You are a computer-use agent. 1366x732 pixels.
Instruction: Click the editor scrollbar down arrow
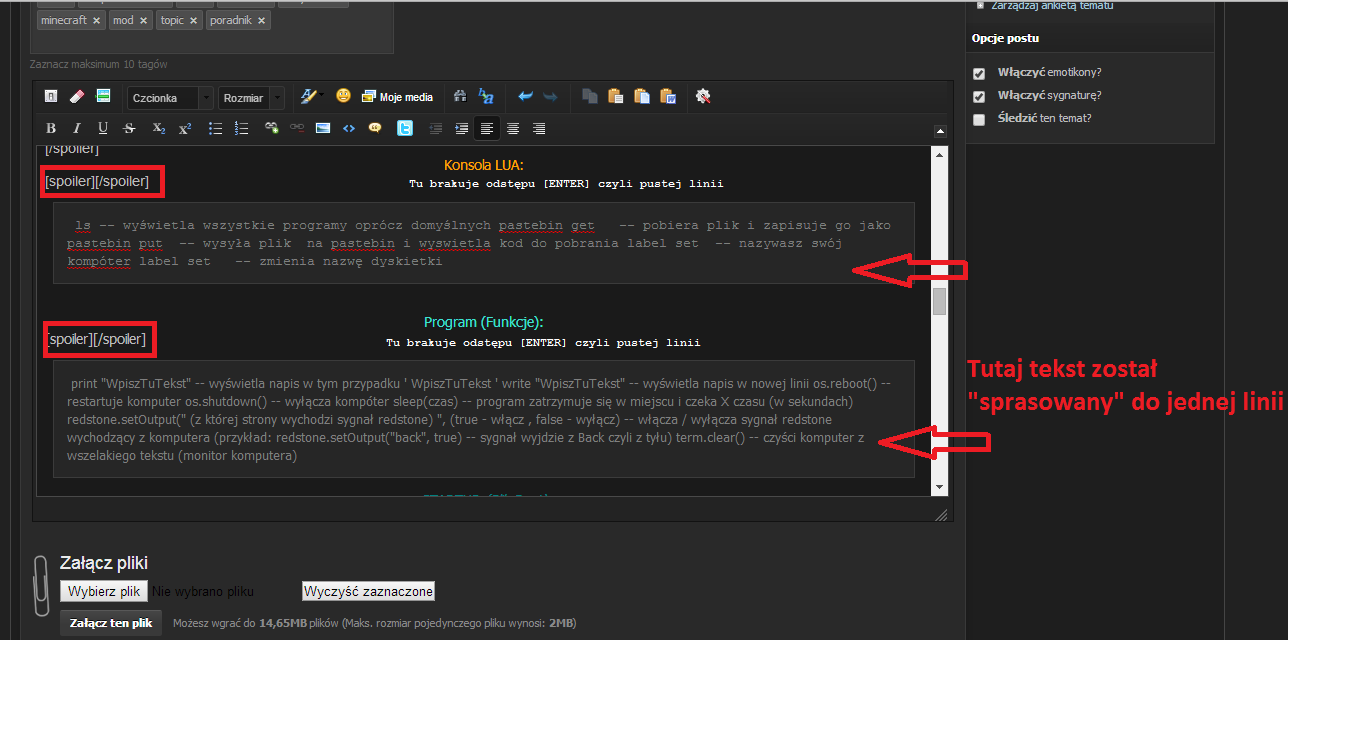[x=939, y=487]
